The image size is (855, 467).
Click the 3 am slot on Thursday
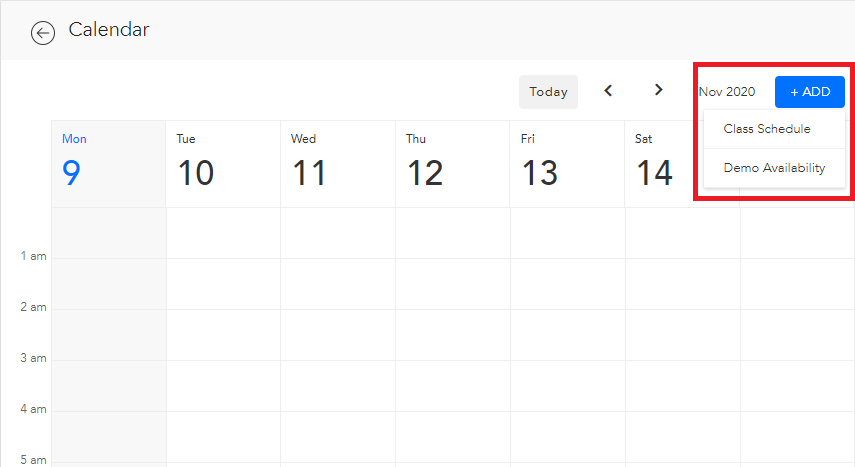pyautogui.click(x=453, y=386)
